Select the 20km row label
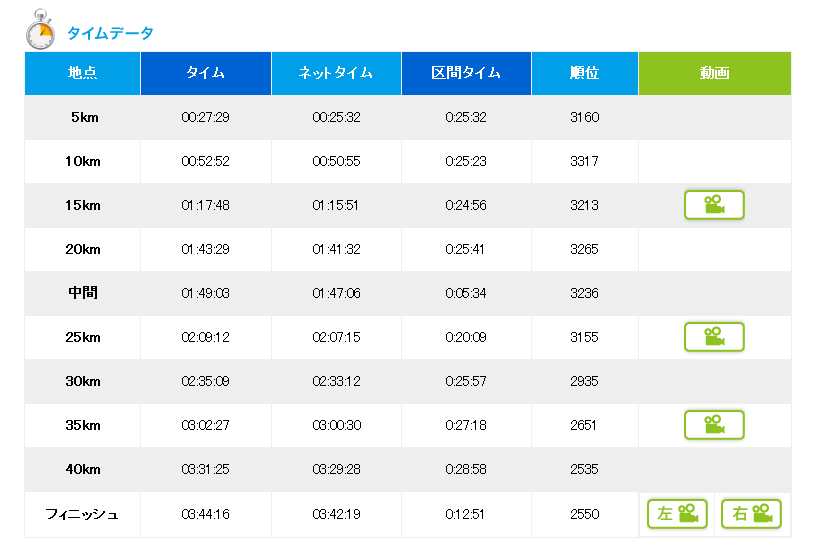 (x=83, y=249)
